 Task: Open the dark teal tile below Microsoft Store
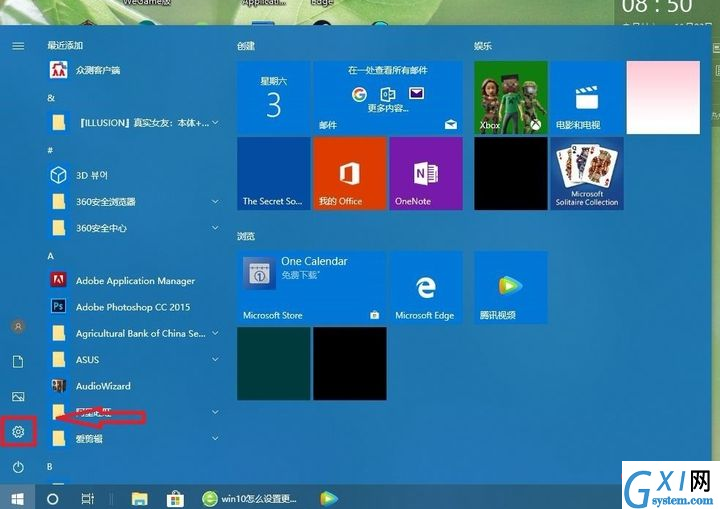coord(274,363)
